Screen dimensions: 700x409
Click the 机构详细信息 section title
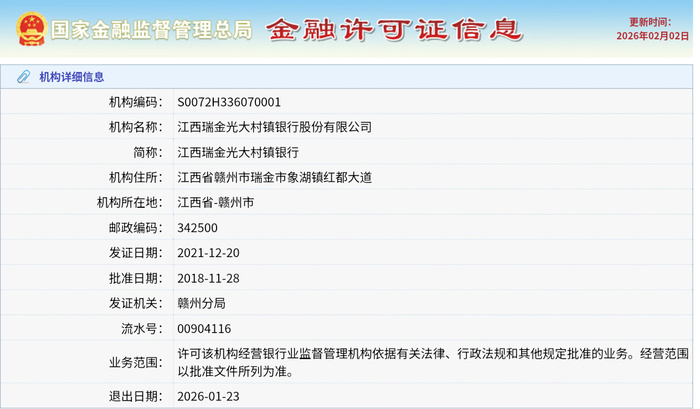coord(71,77)
